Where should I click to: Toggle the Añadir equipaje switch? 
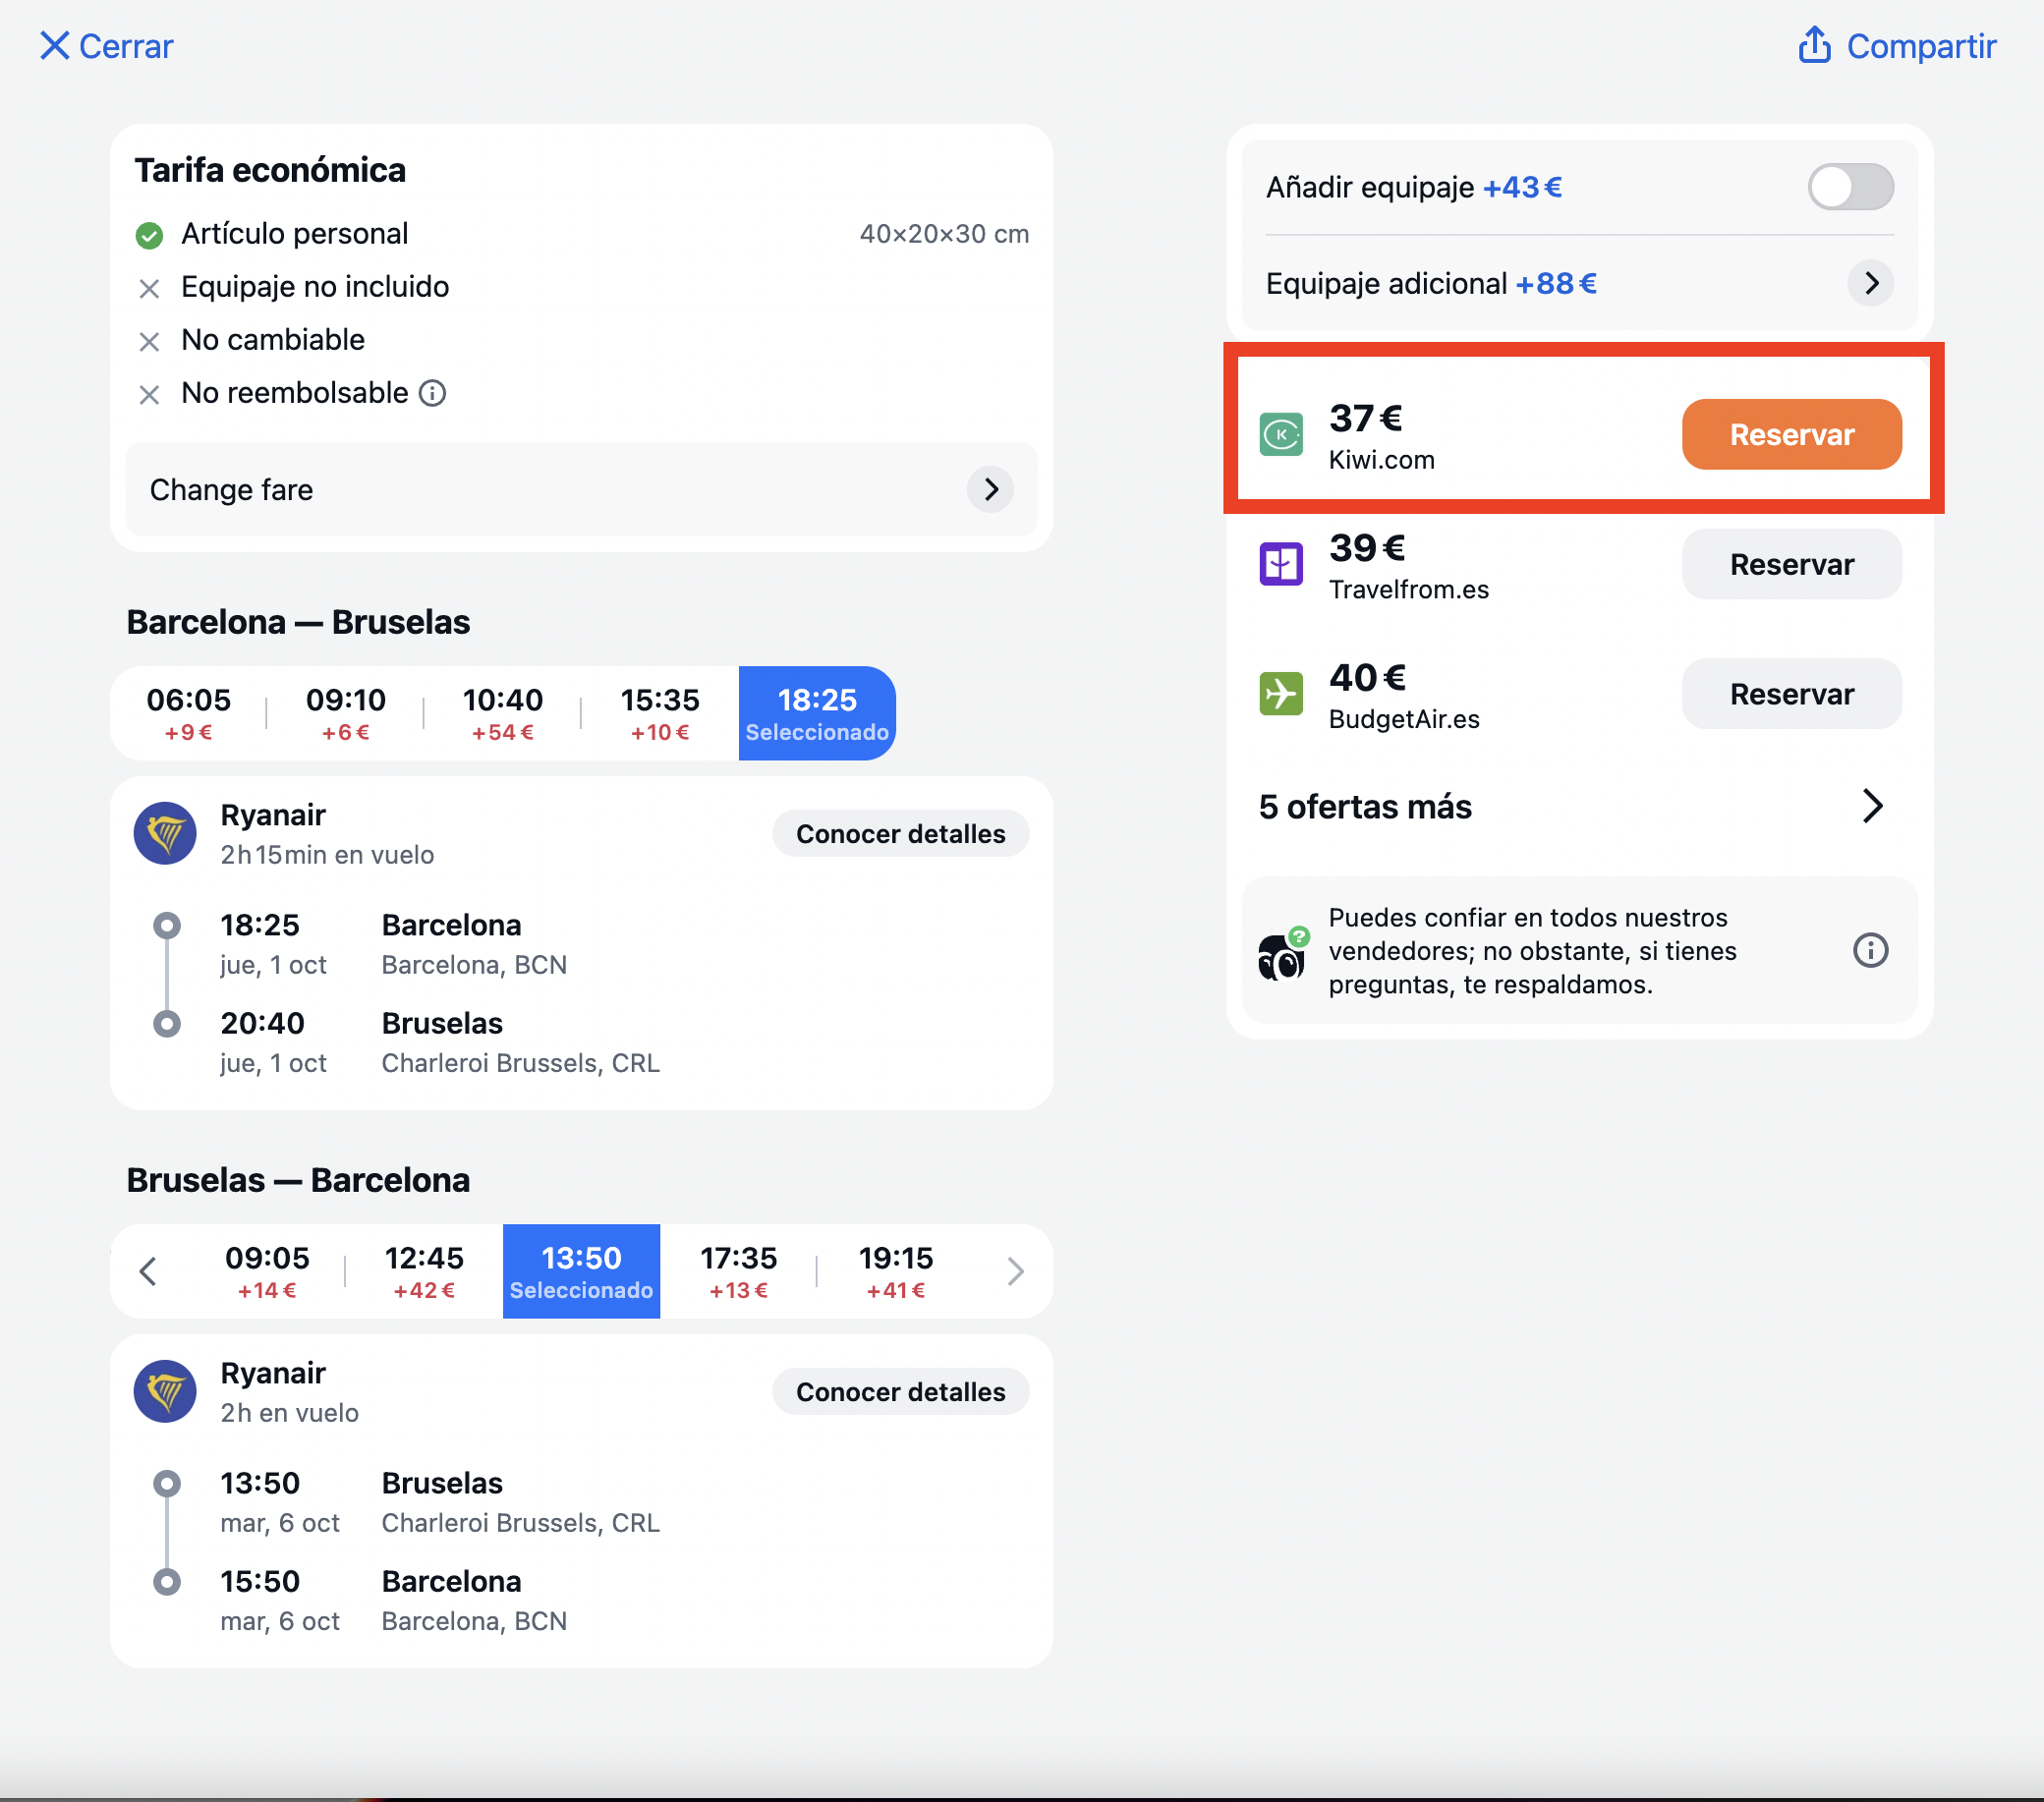click(x=1850, y=187)
